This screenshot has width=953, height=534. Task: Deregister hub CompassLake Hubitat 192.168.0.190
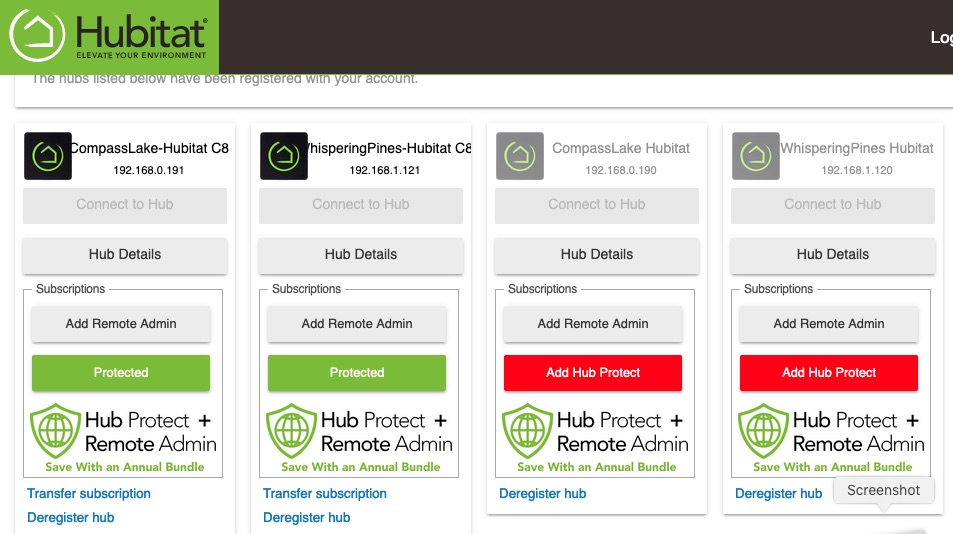pyautogui.click(x=542, y=493)
